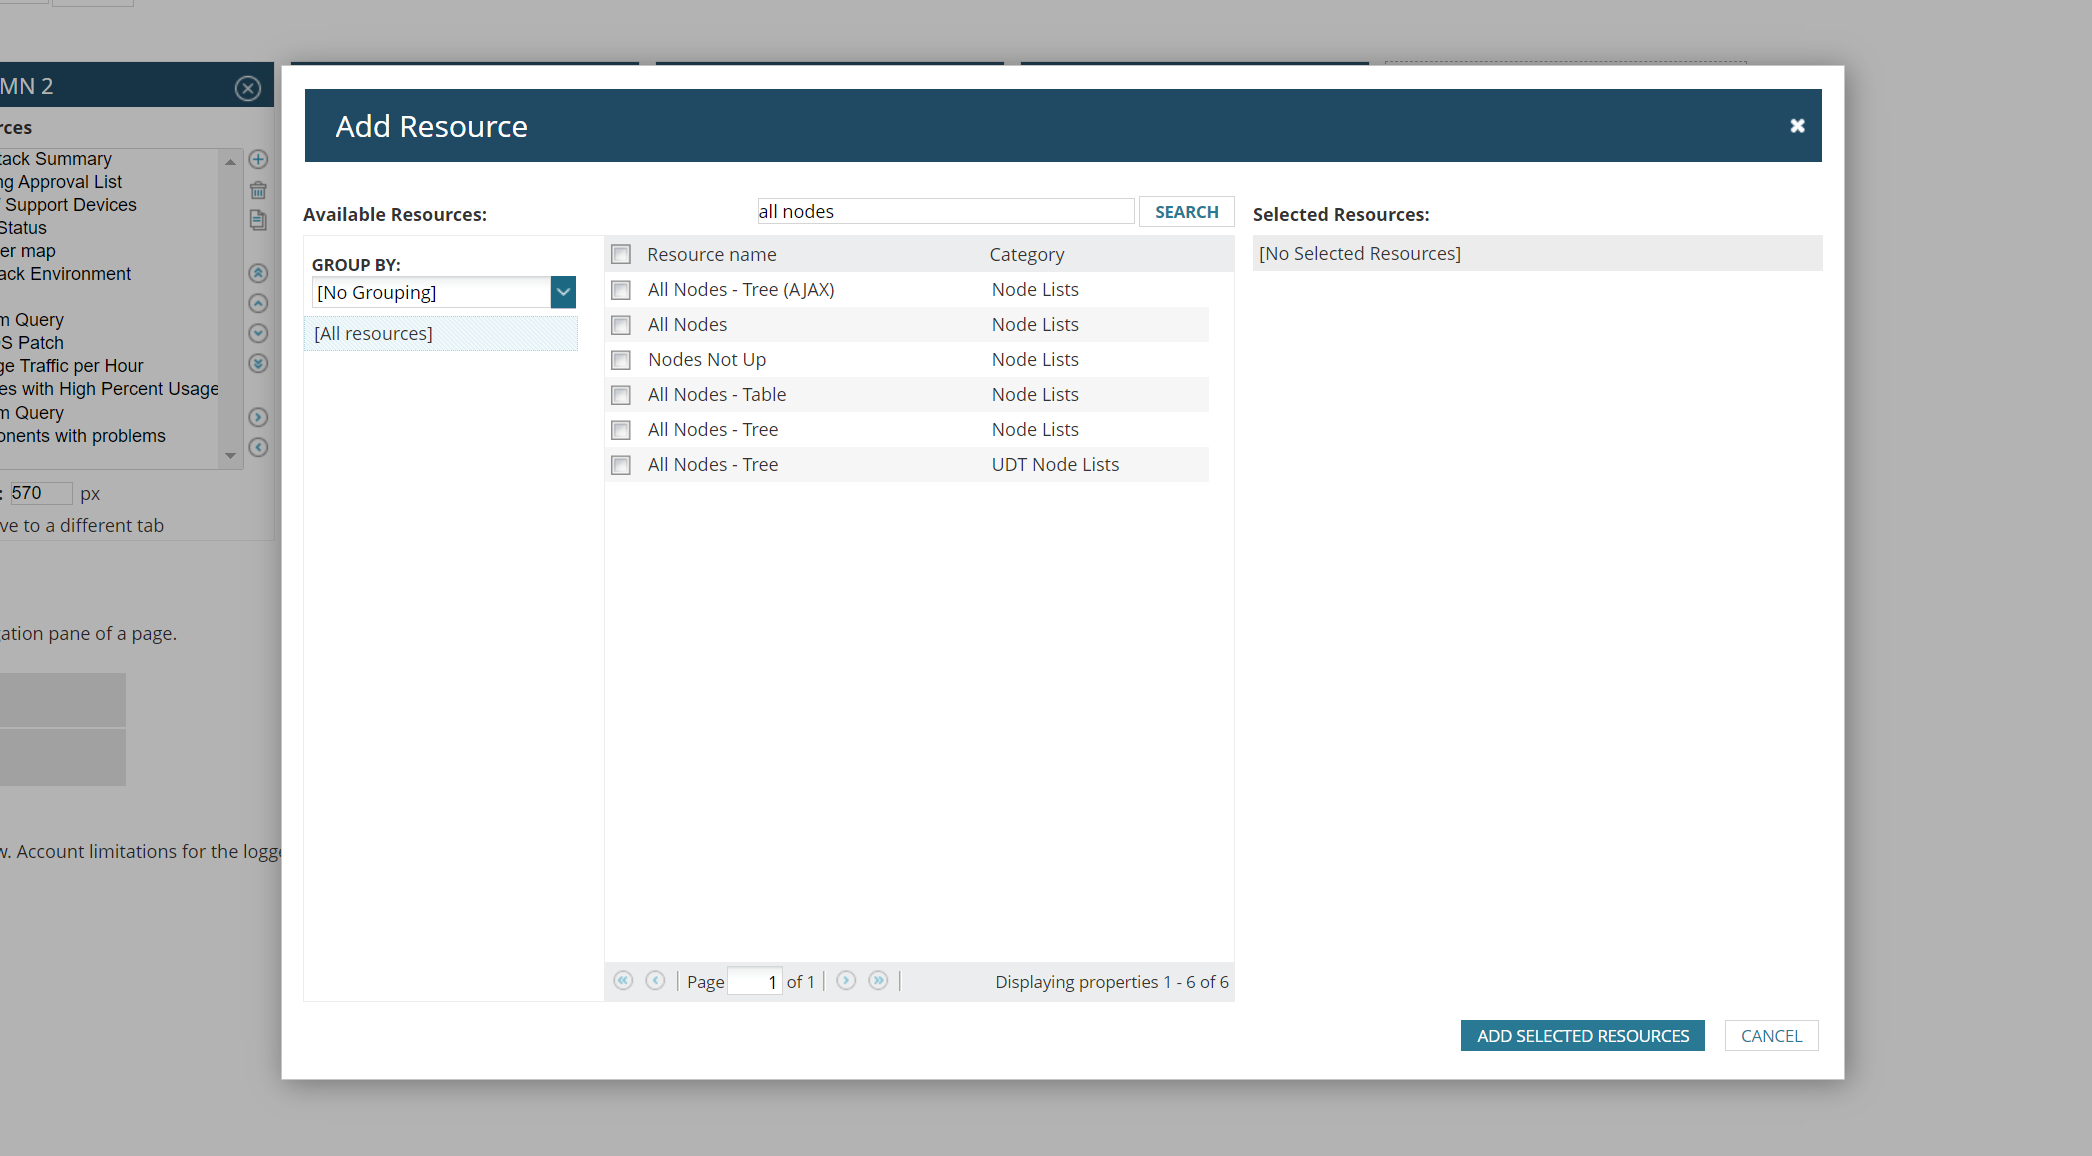
Task: Toggle the select-all header checkbox
Action: (x=621, y=254)
